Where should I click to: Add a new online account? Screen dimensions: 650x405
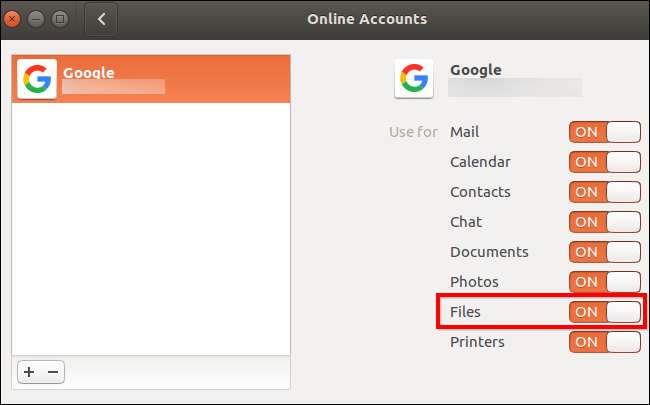pyautogui.click(x=29, y=372)
